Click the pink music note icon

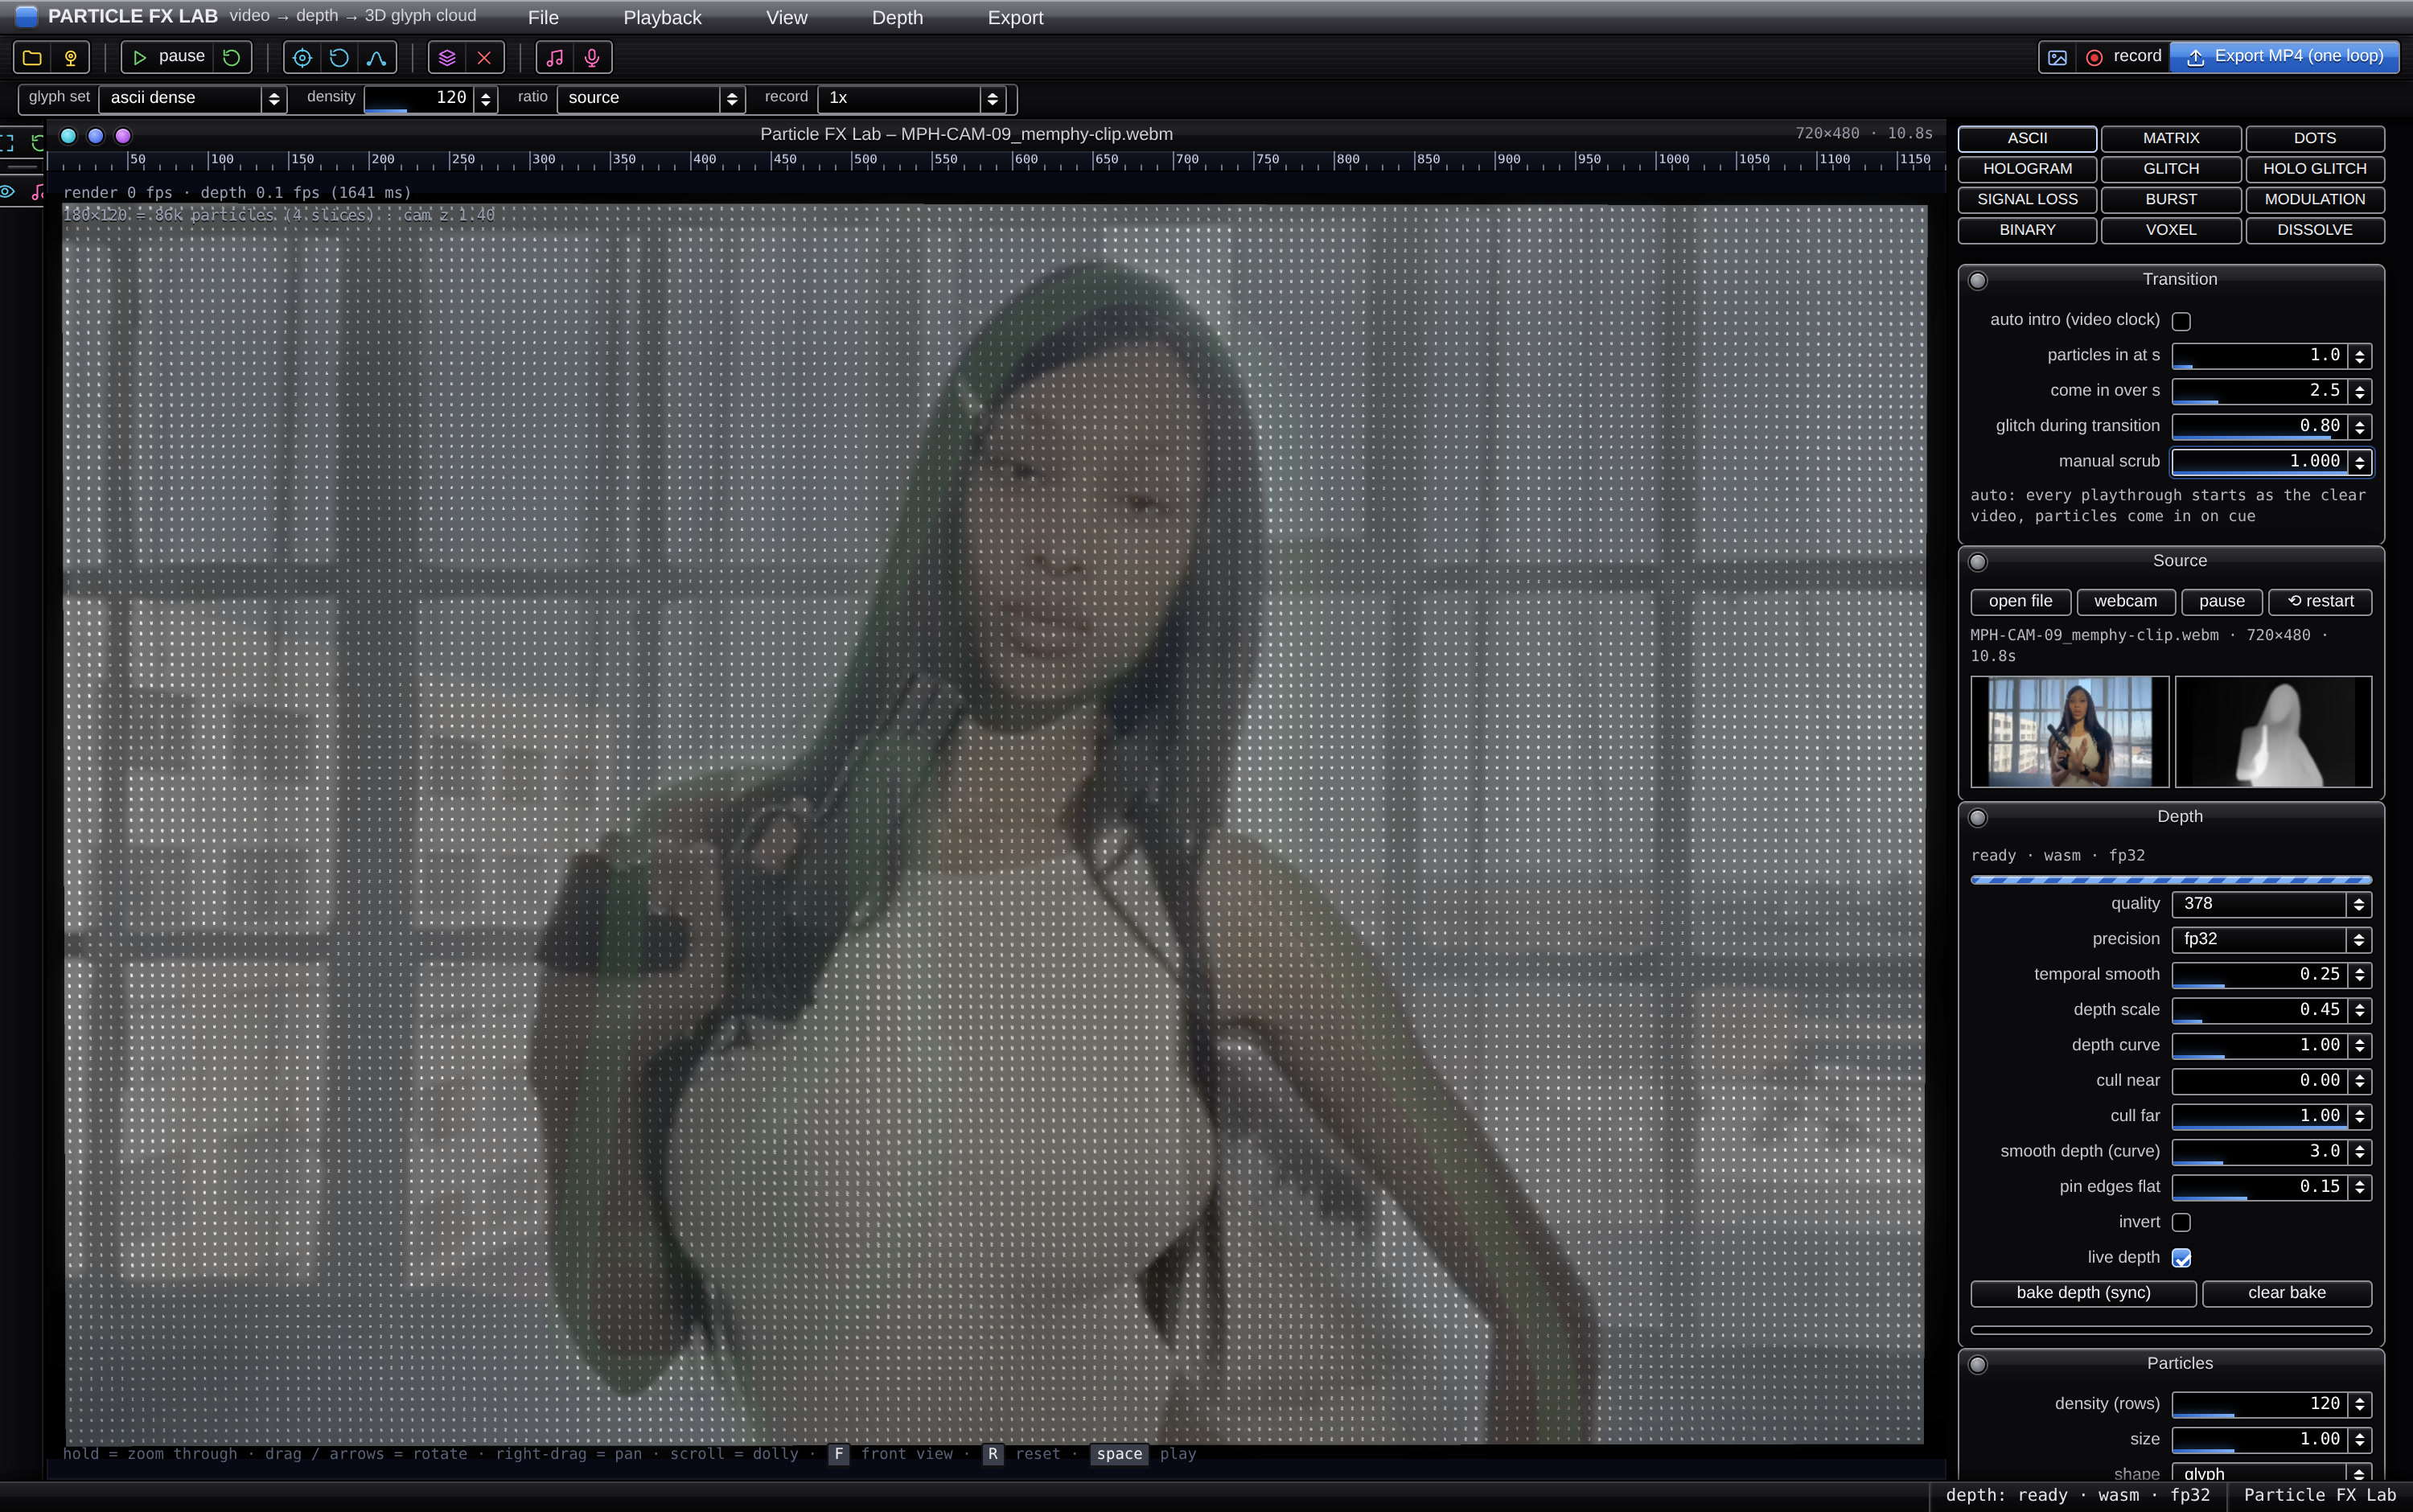pos(555,58)
